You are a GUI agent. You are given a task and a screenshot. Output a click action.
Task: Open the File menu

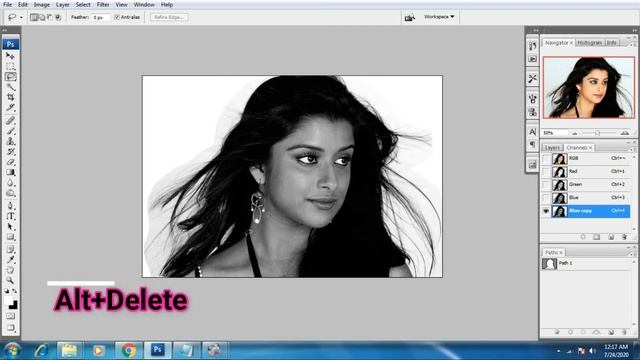7,4
